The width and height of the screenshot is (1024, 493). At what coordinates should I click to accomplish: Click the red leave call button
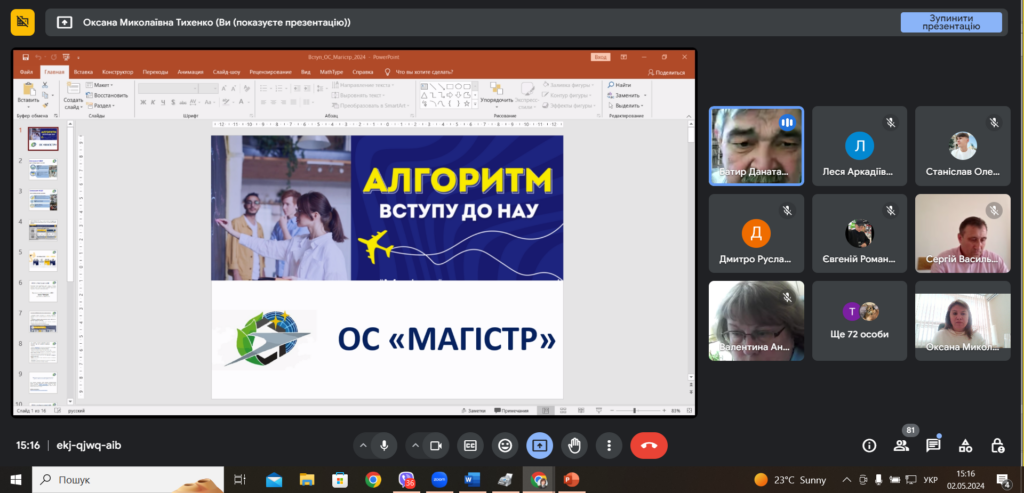[x=649, y=445]
